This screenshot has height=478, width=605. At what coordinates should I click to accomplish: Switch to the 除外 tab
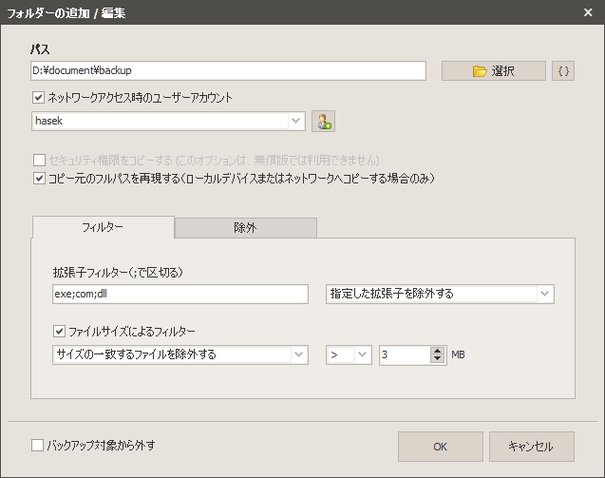[x=245, y=228]
